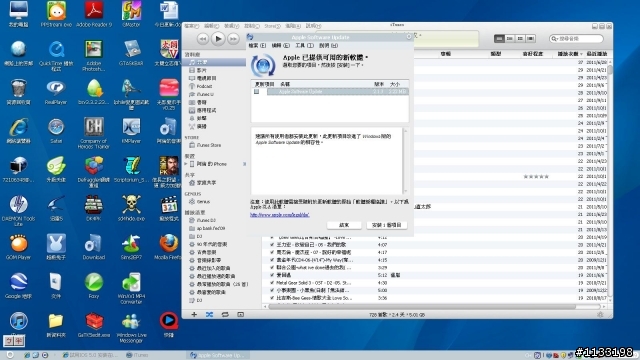Eject the iPhone device in iTunes sidebar

(x=244, y=164)
